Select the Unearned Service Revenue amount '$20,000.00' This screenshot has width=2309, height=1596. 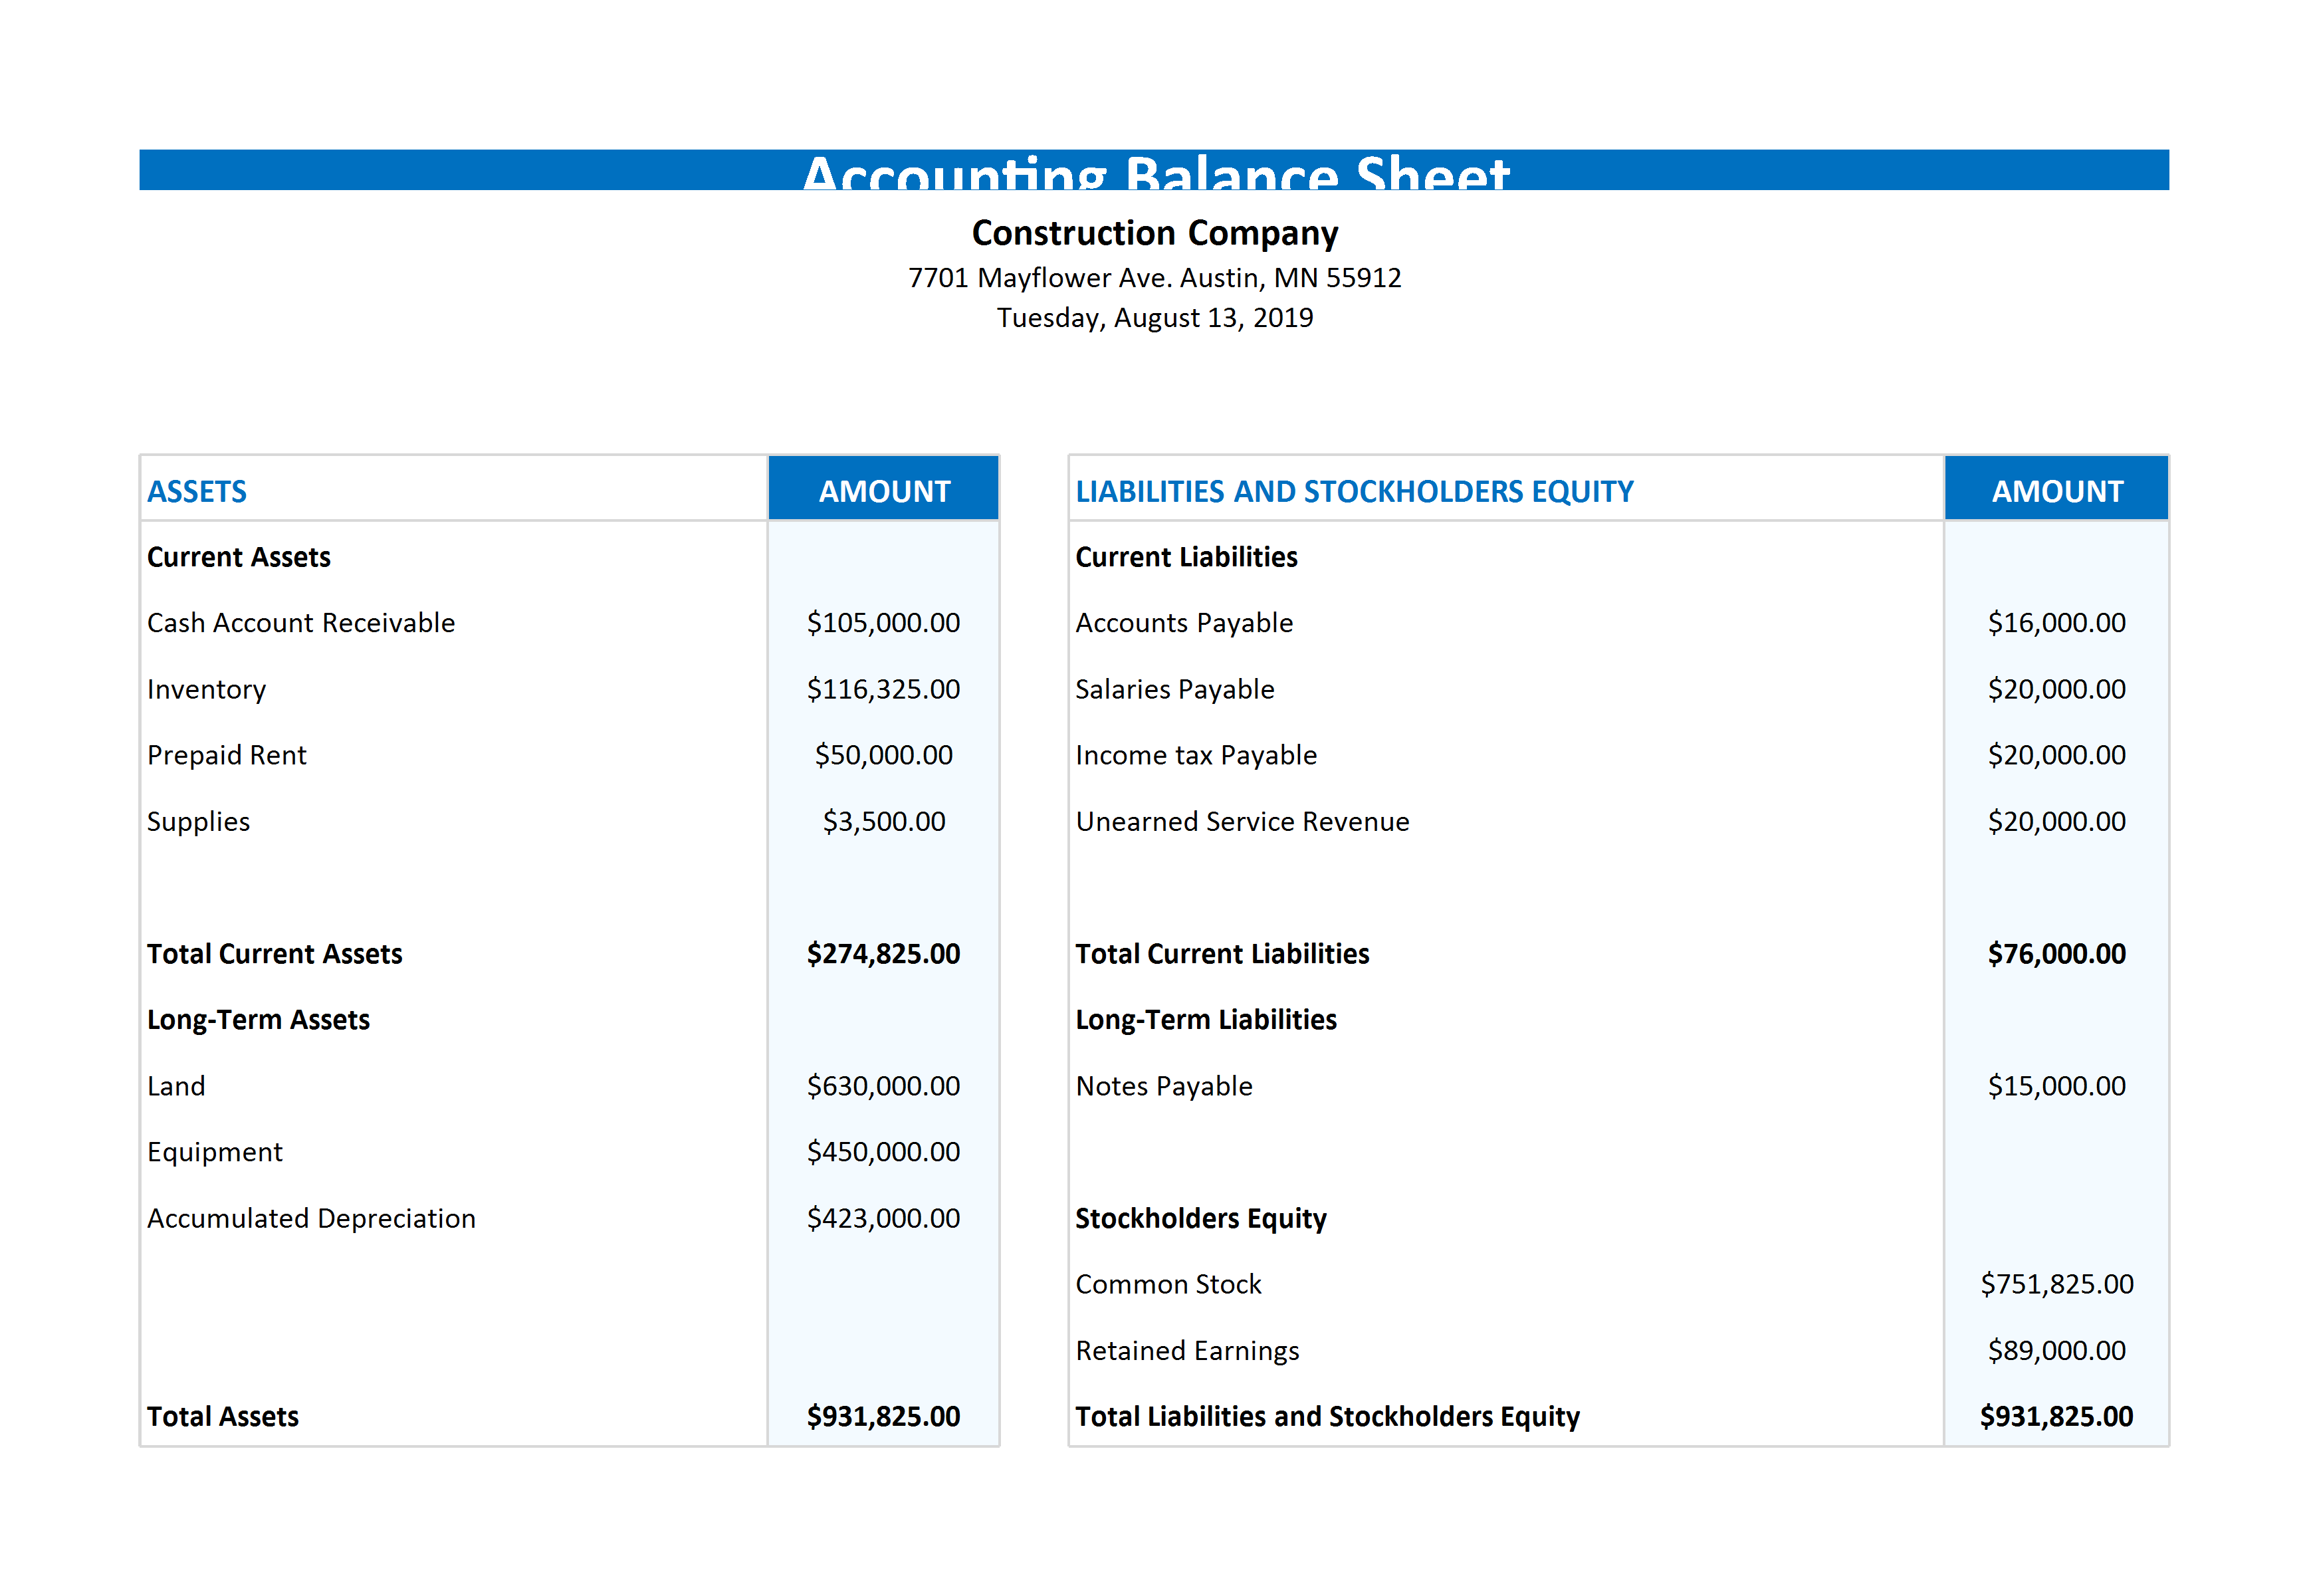click(2057, 822)
